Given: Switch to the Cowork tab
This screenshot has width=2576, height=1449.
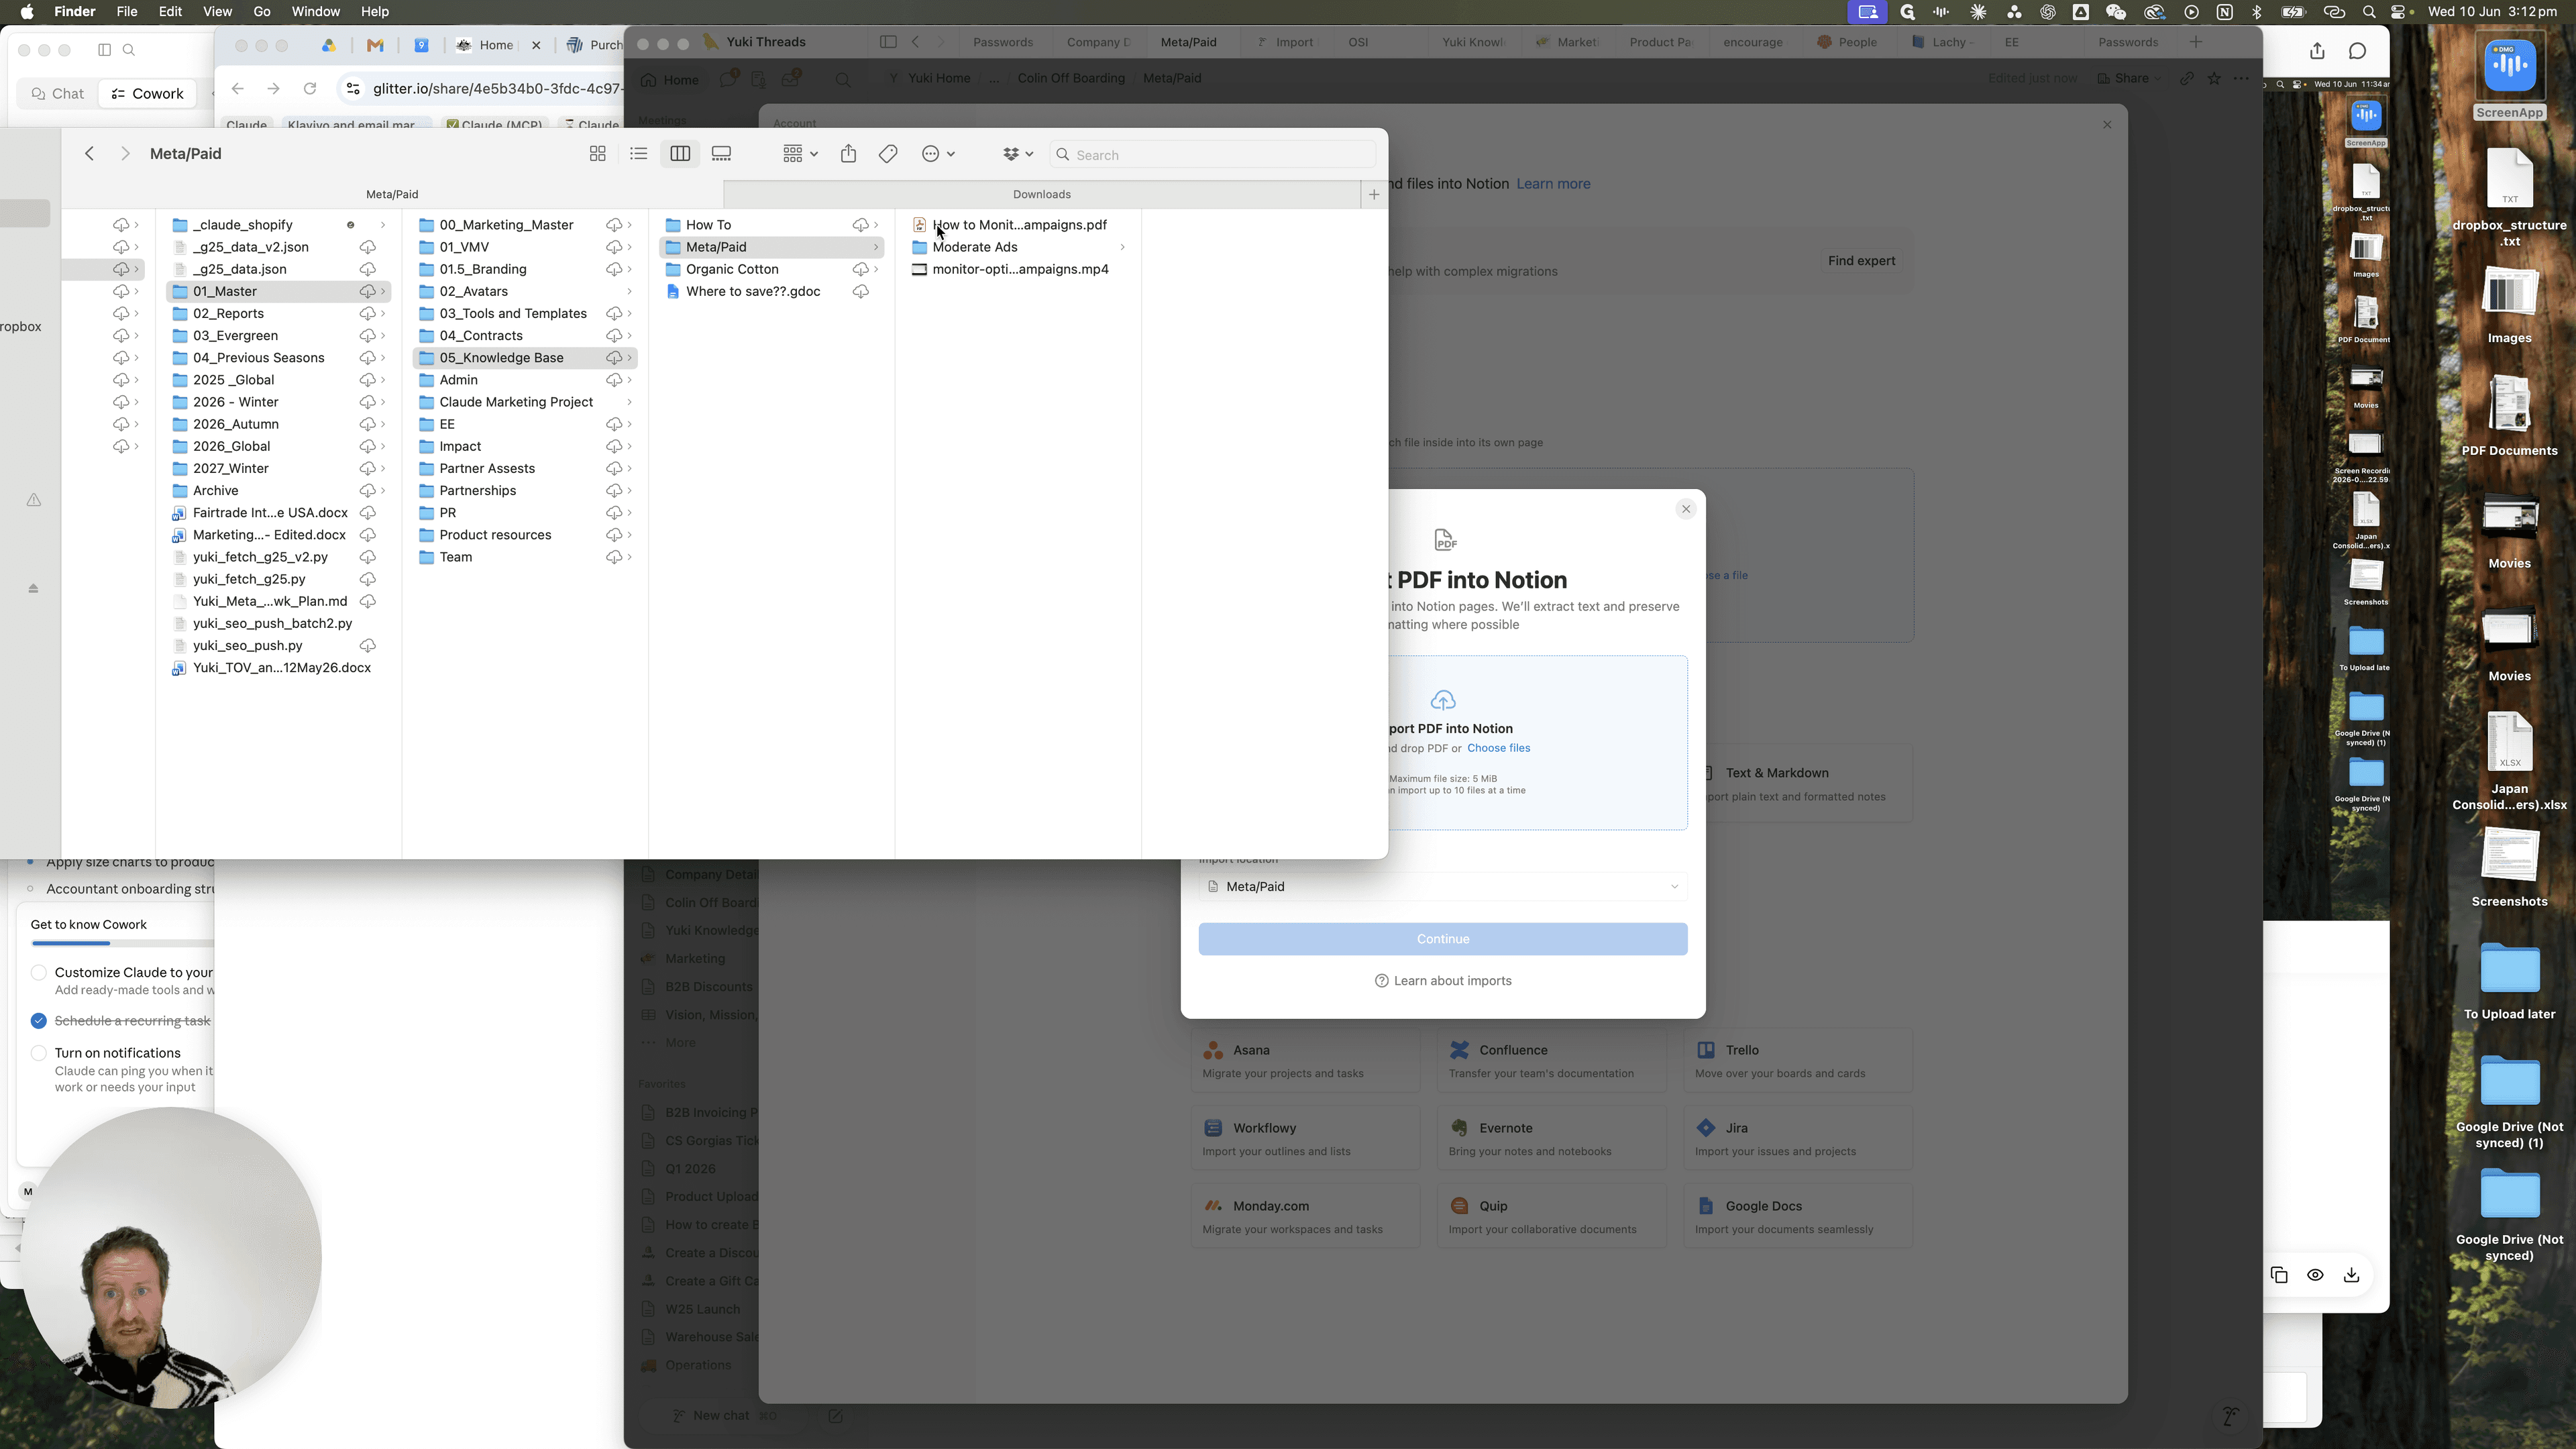Looking at the screenshot, I should tap(147, 94).
